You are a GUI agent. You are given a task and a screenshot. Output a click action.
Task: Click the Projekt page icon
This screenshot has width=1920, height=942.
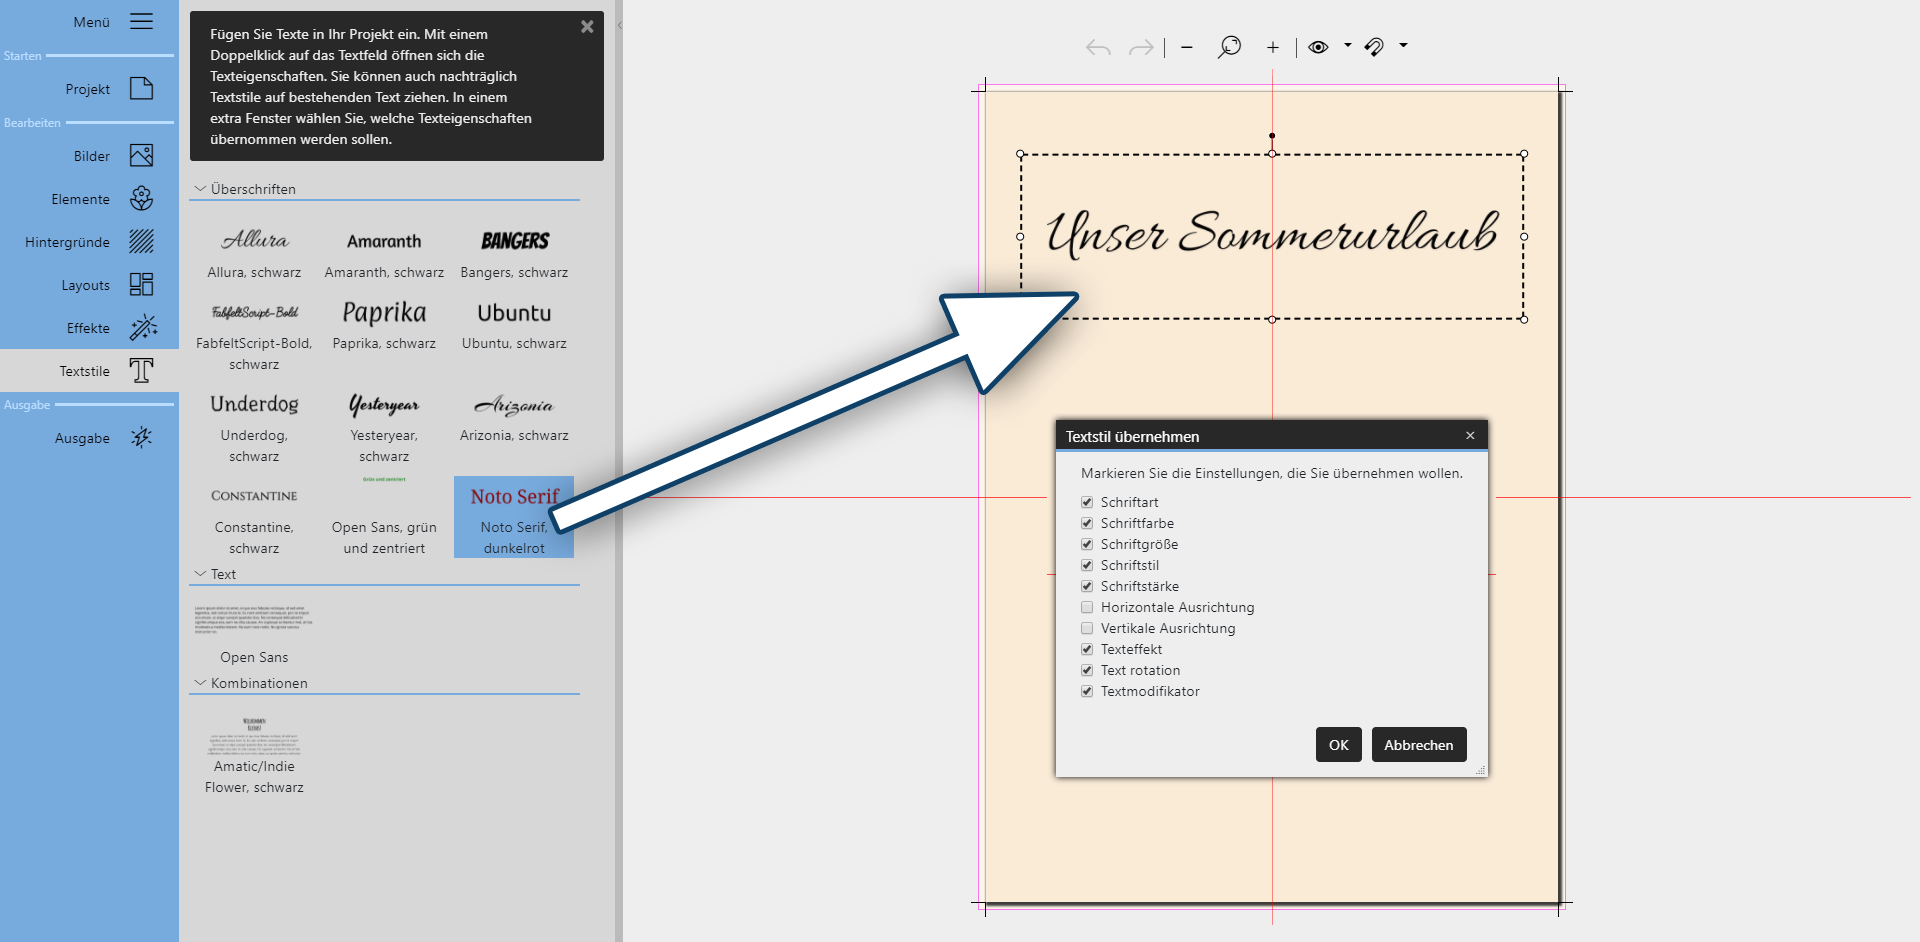(x=141, y=89)
